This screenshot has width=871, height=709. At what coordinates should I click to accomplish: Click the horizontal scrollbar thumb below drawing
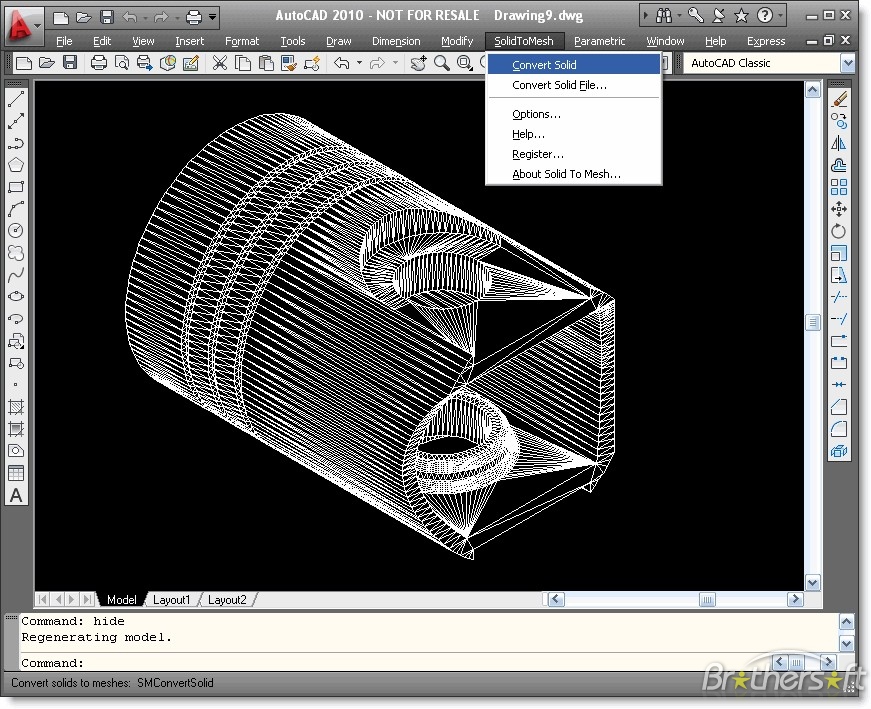(707, 599)
